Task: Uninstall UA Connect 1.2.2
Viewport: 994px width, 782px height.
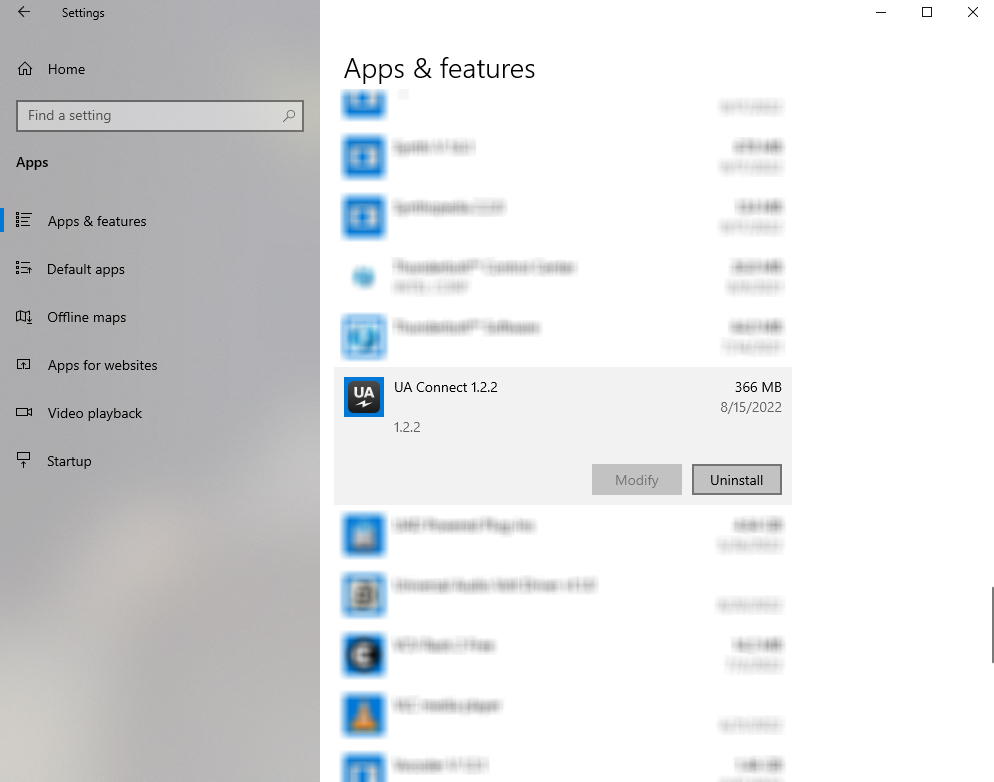Action: (x=737, y=479)
